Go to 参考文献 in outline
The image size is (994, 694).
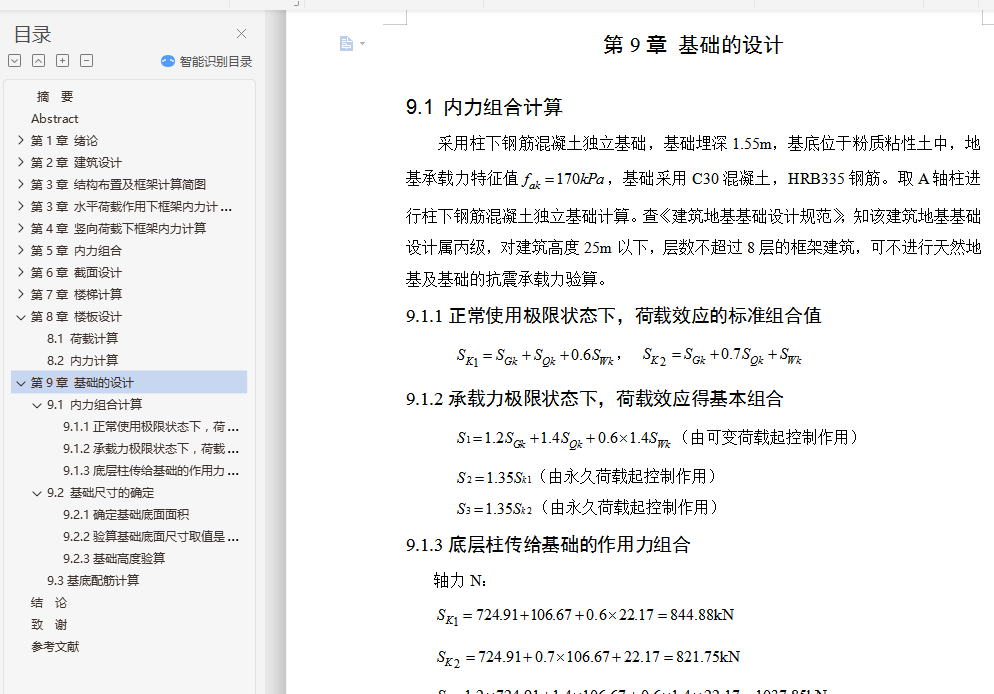(x=55, y=646)
